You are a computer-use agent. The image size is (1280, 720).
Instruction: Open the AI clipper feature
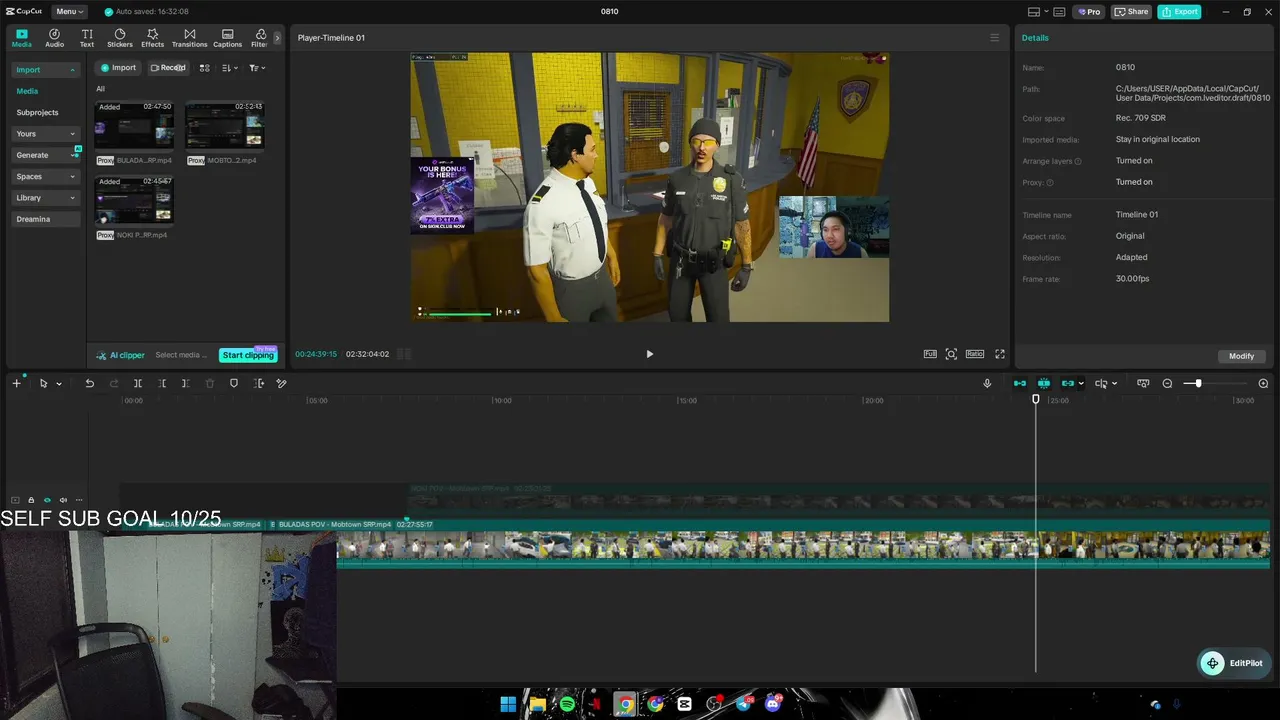(121, 355)
